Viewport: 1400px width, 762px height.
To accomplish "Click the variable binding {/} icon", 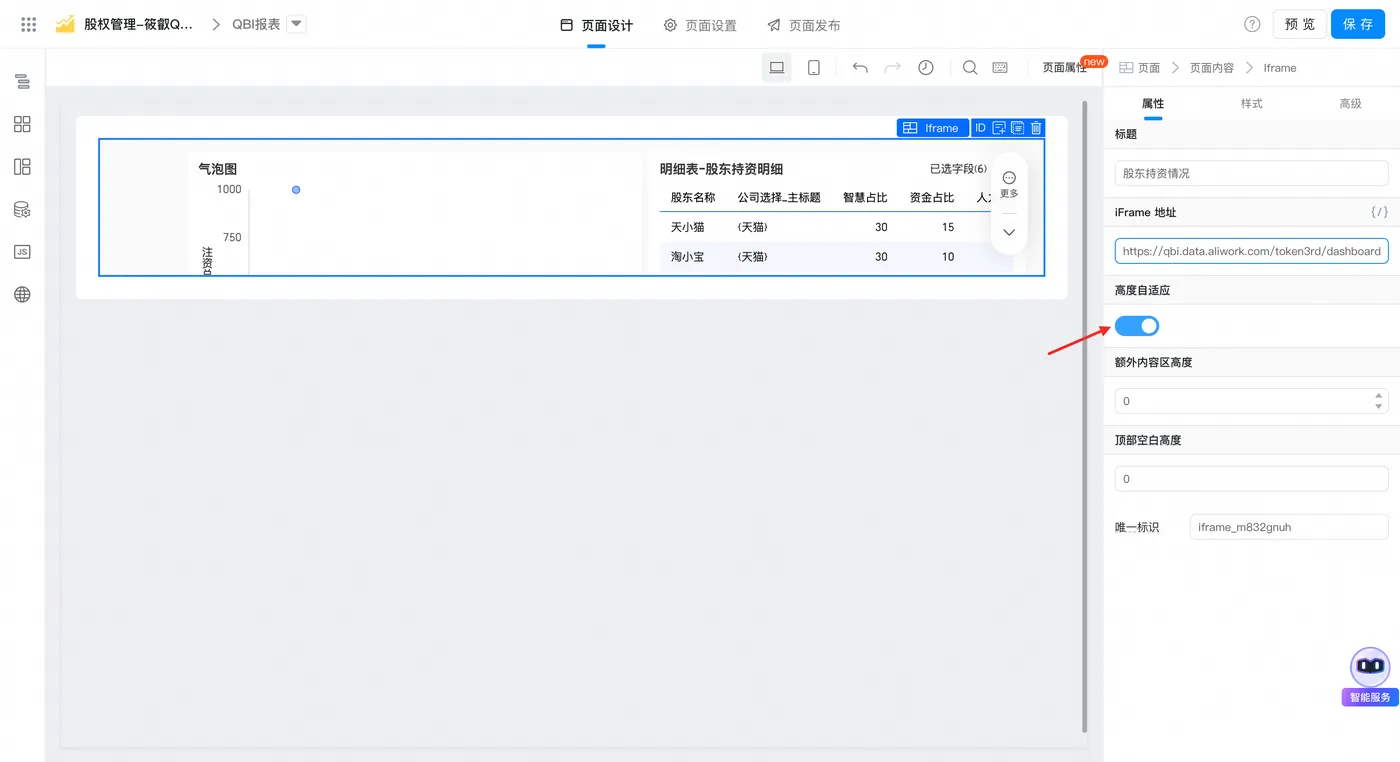I will point(1379,212).
